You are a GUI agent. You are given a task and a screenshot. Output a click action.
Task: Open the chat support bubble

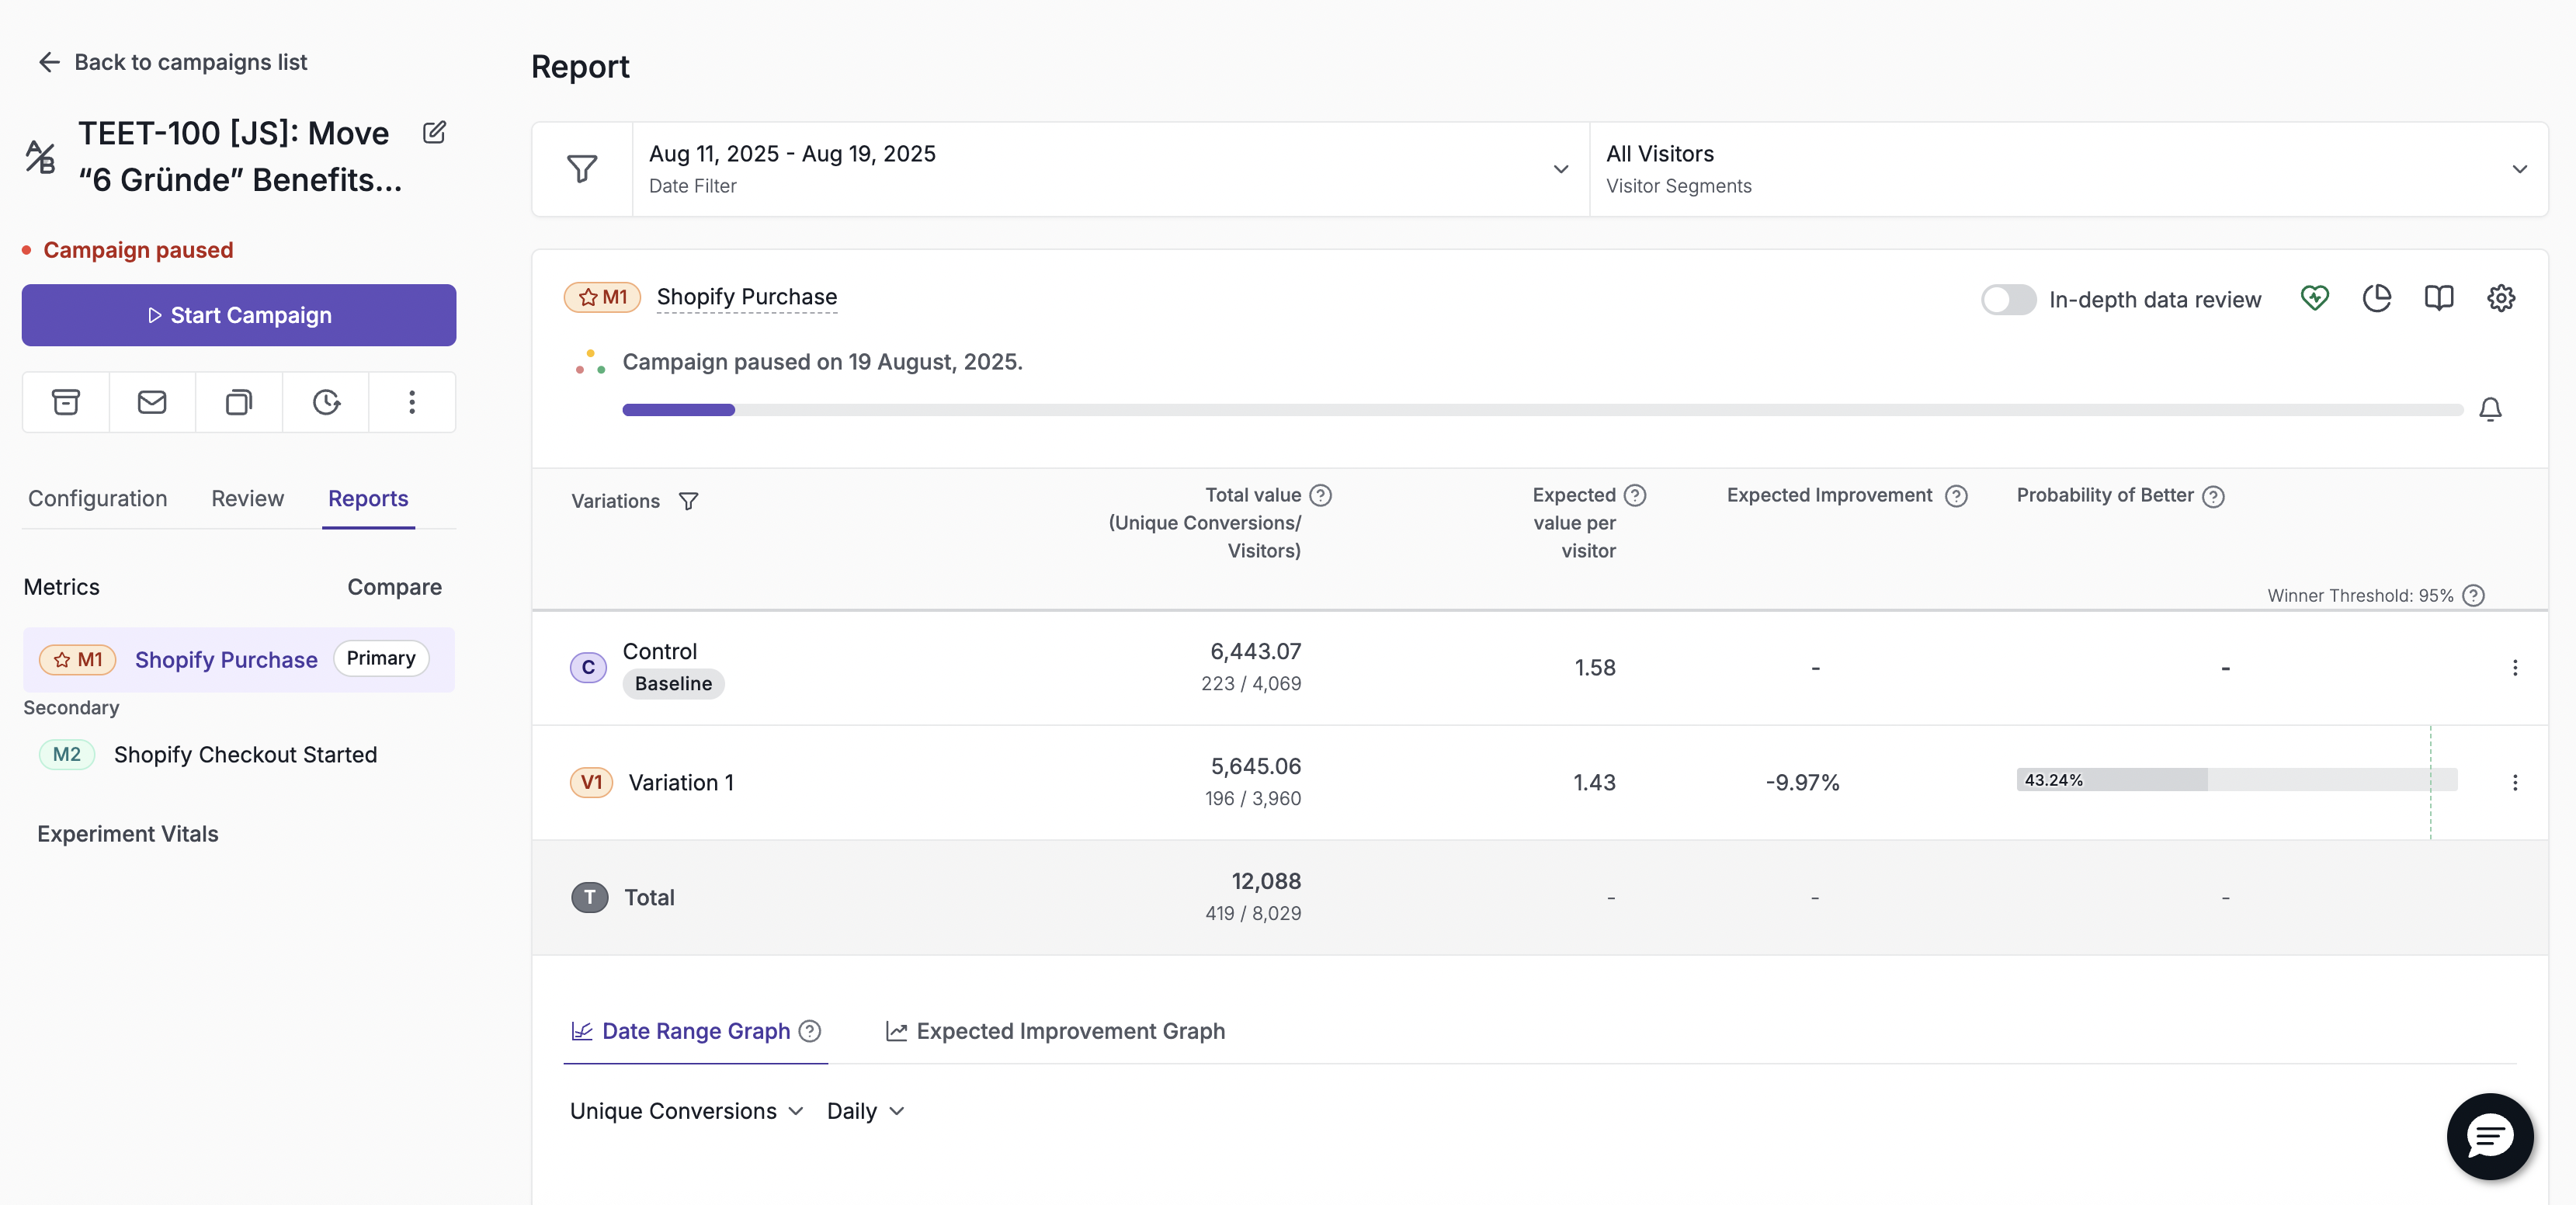[2490, 1136]
